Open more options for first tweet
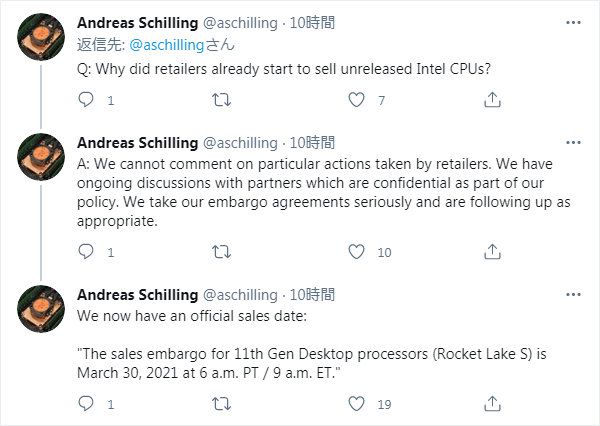Image resolution: width=600 pixels, height=426 pixels. (x=572, y=22)
